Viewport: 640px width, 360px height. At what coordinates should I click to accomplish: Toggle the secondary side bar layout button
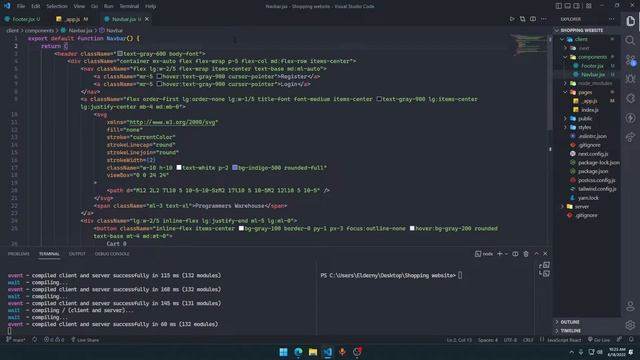click(x=577, y=6)
